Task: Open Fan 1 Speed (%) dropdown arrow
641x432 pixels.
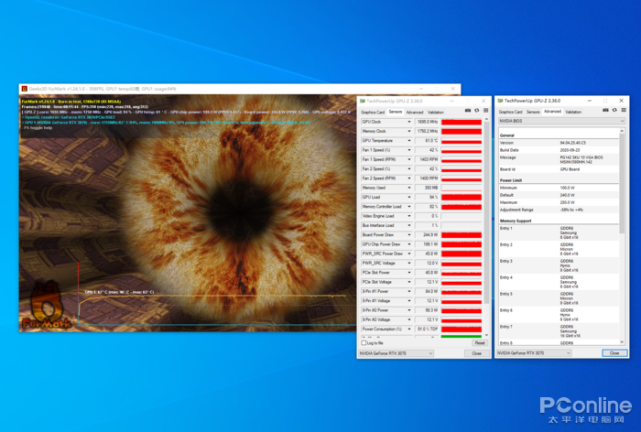Action: pyautogui.click(x=409, y=150)
